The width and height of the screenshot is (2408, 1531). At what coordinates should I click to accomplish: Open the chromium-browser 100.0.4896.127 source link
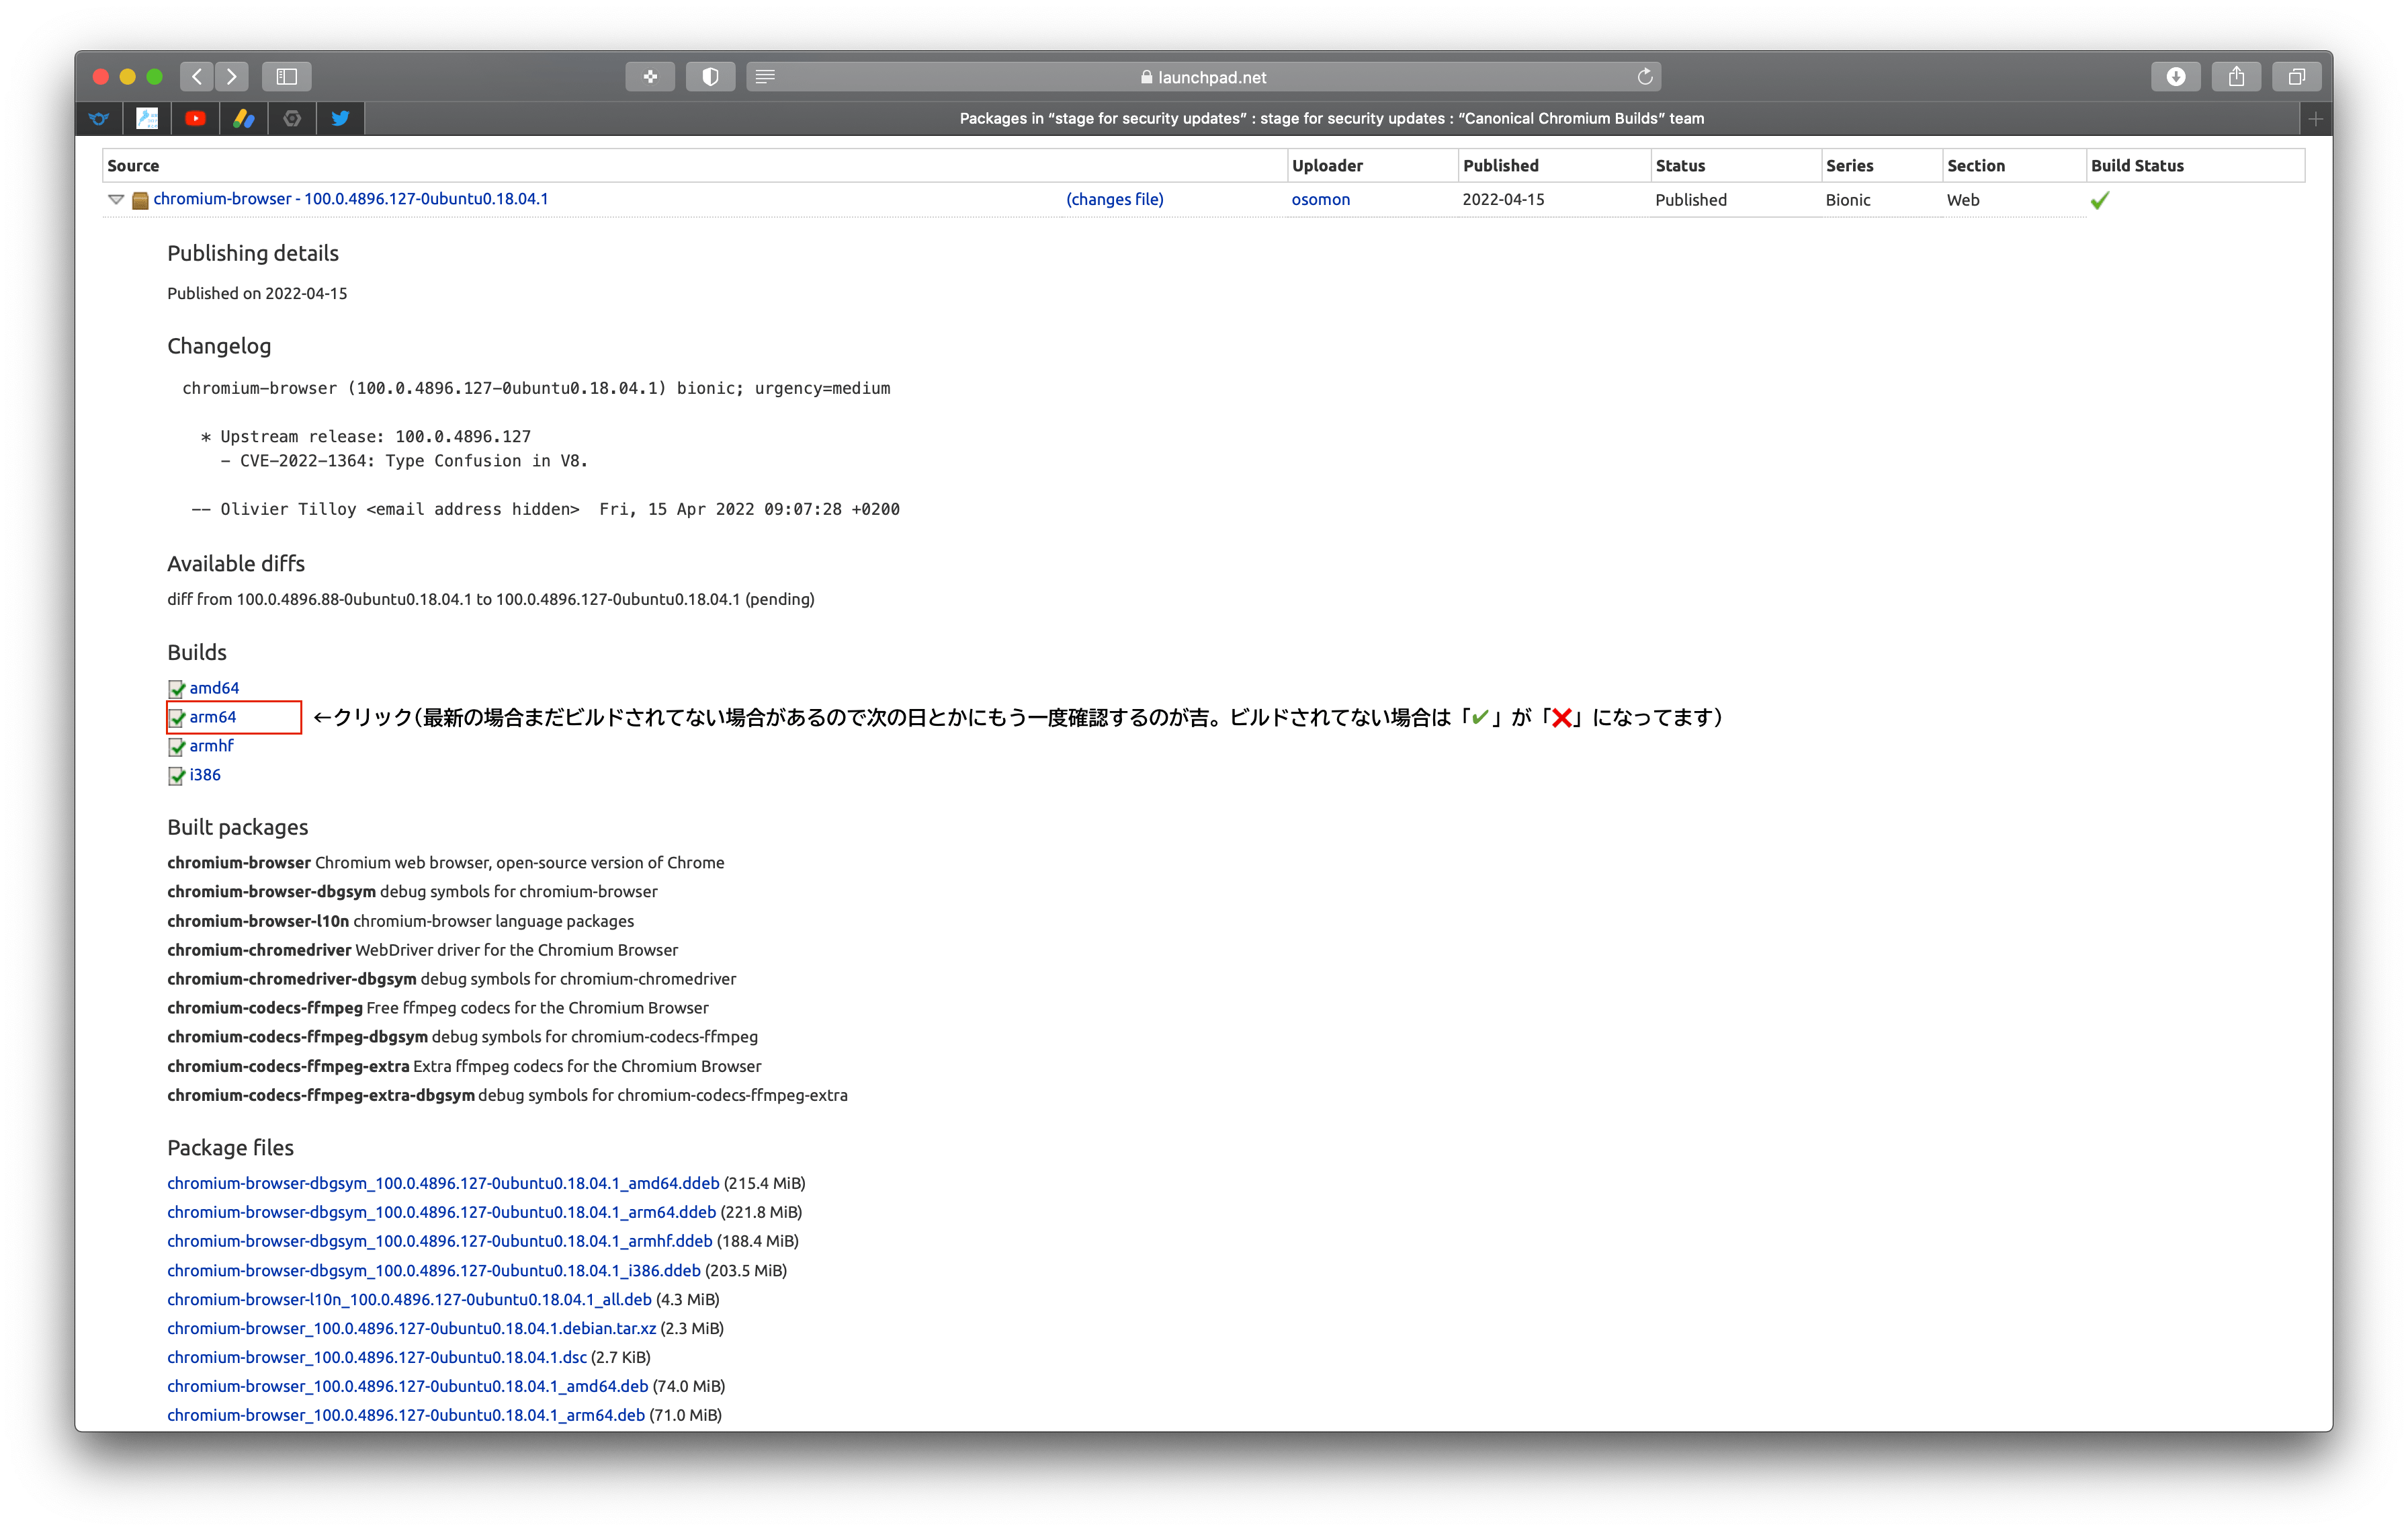click(351, 199)
